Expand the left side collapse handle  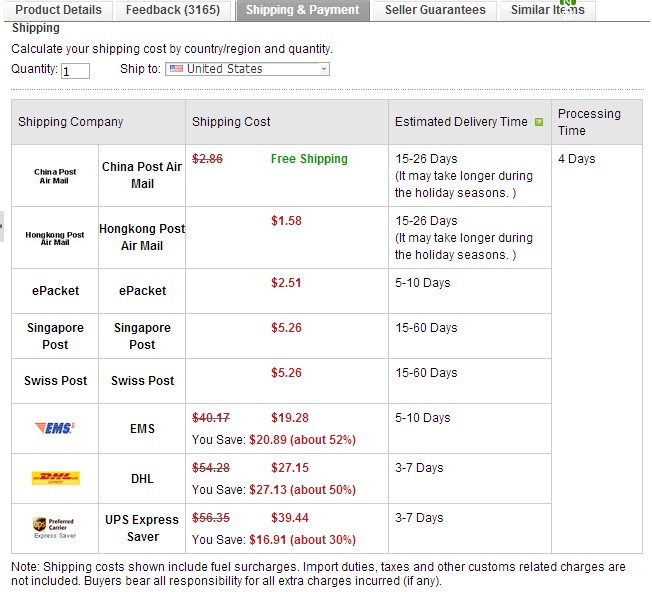tap(2, 226)
